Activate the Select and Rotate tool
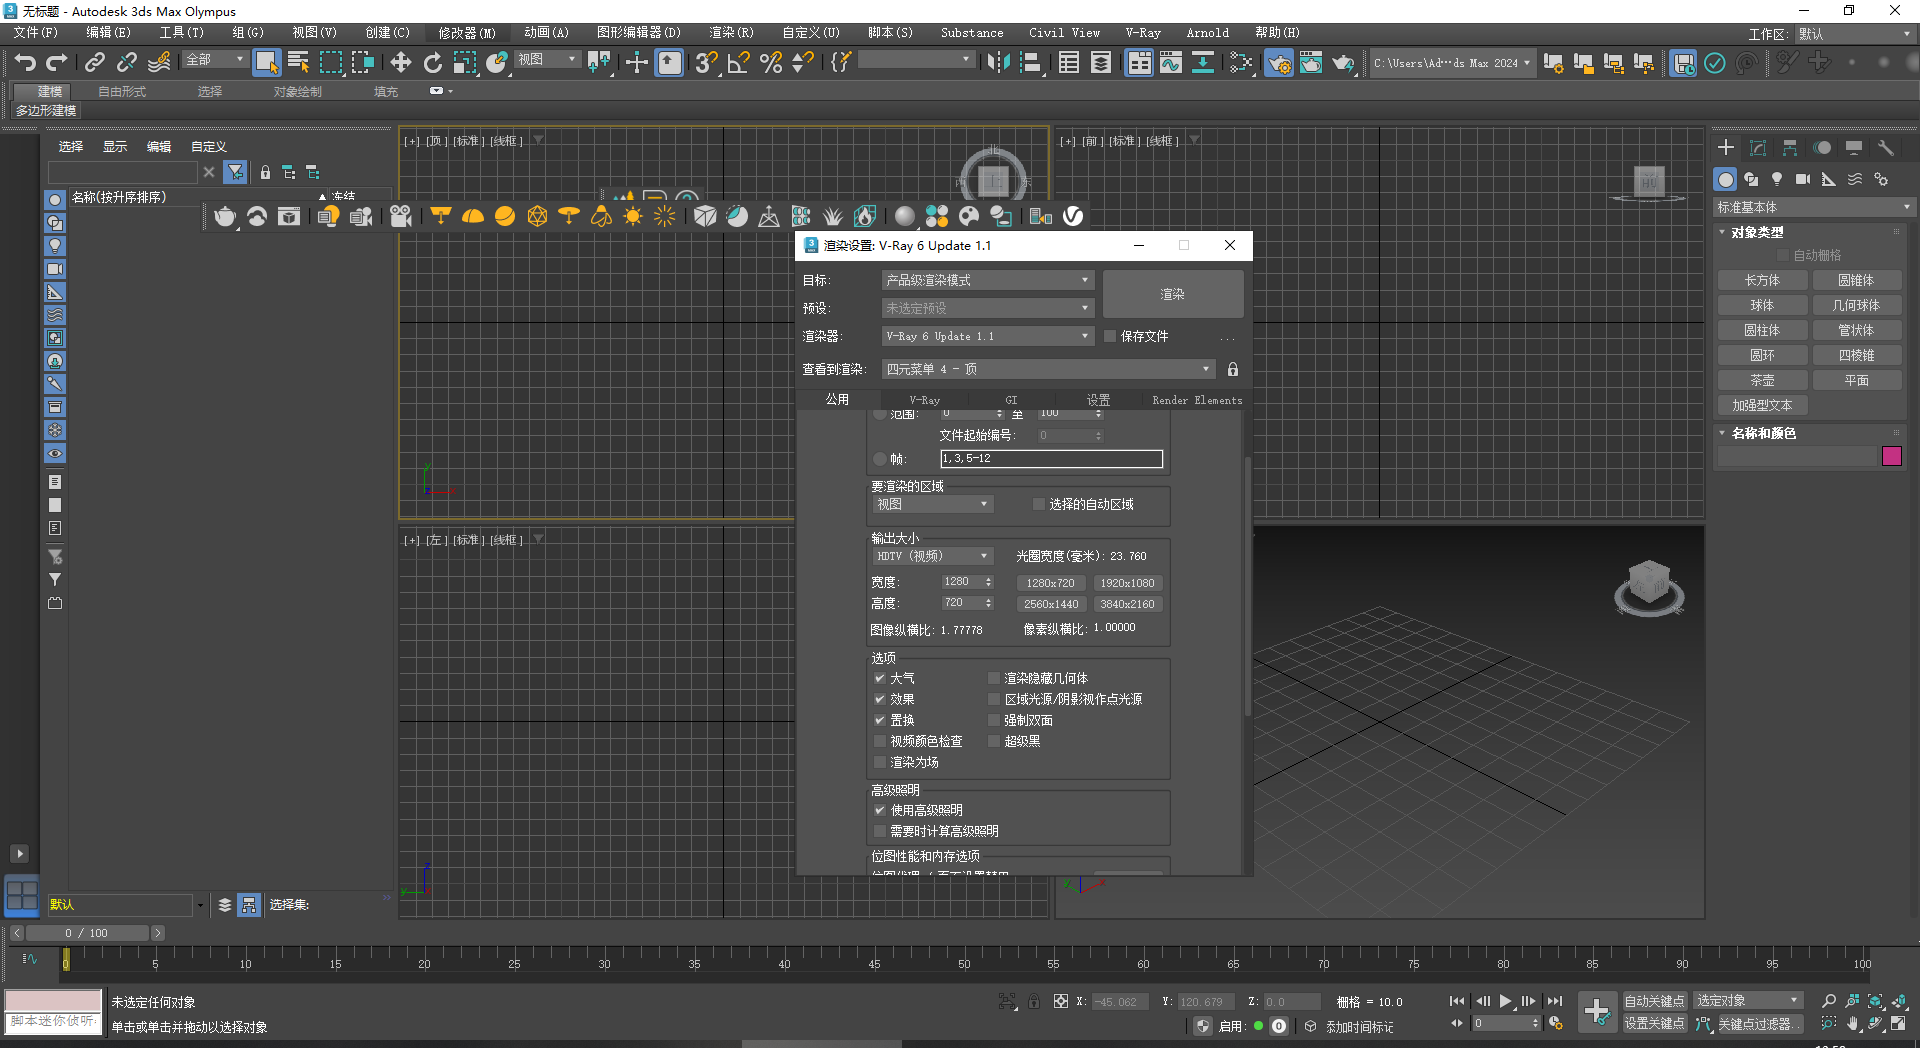Image resolution: width=1920 pixels, height=1048 pixels. point(432,63)
